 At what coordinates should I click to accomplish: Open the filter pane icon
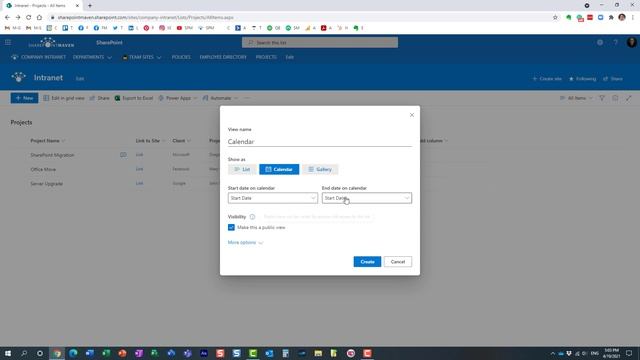tap(602, 98)
